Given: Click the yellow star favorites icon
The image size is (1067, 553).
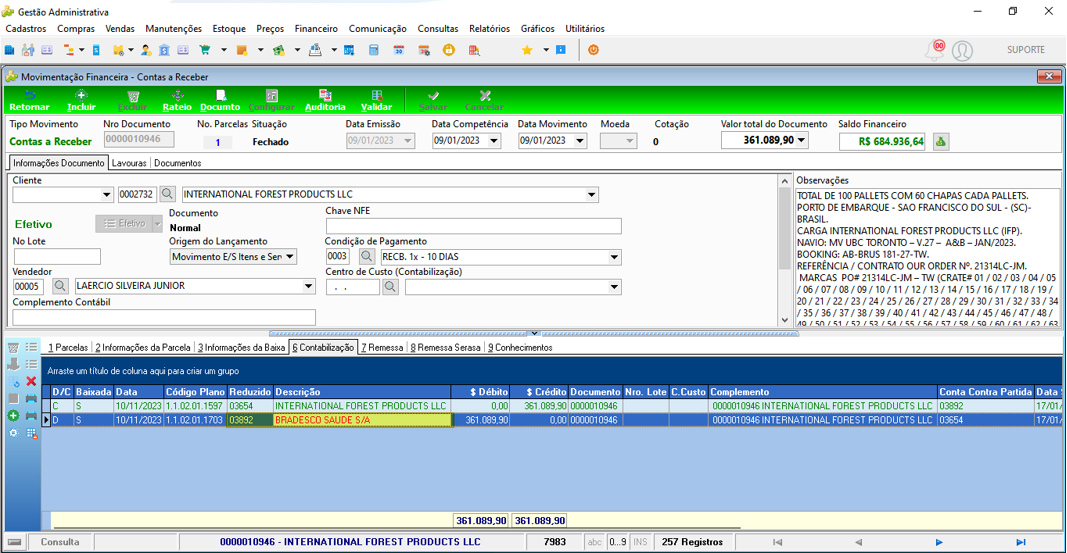Looking at the screenshot, I should (527, 50).
